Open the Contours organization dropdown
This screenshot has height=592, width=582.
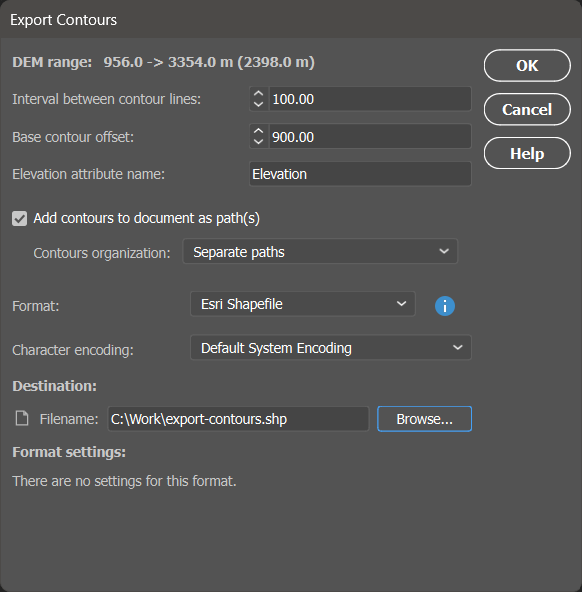(x=320, y=251)
